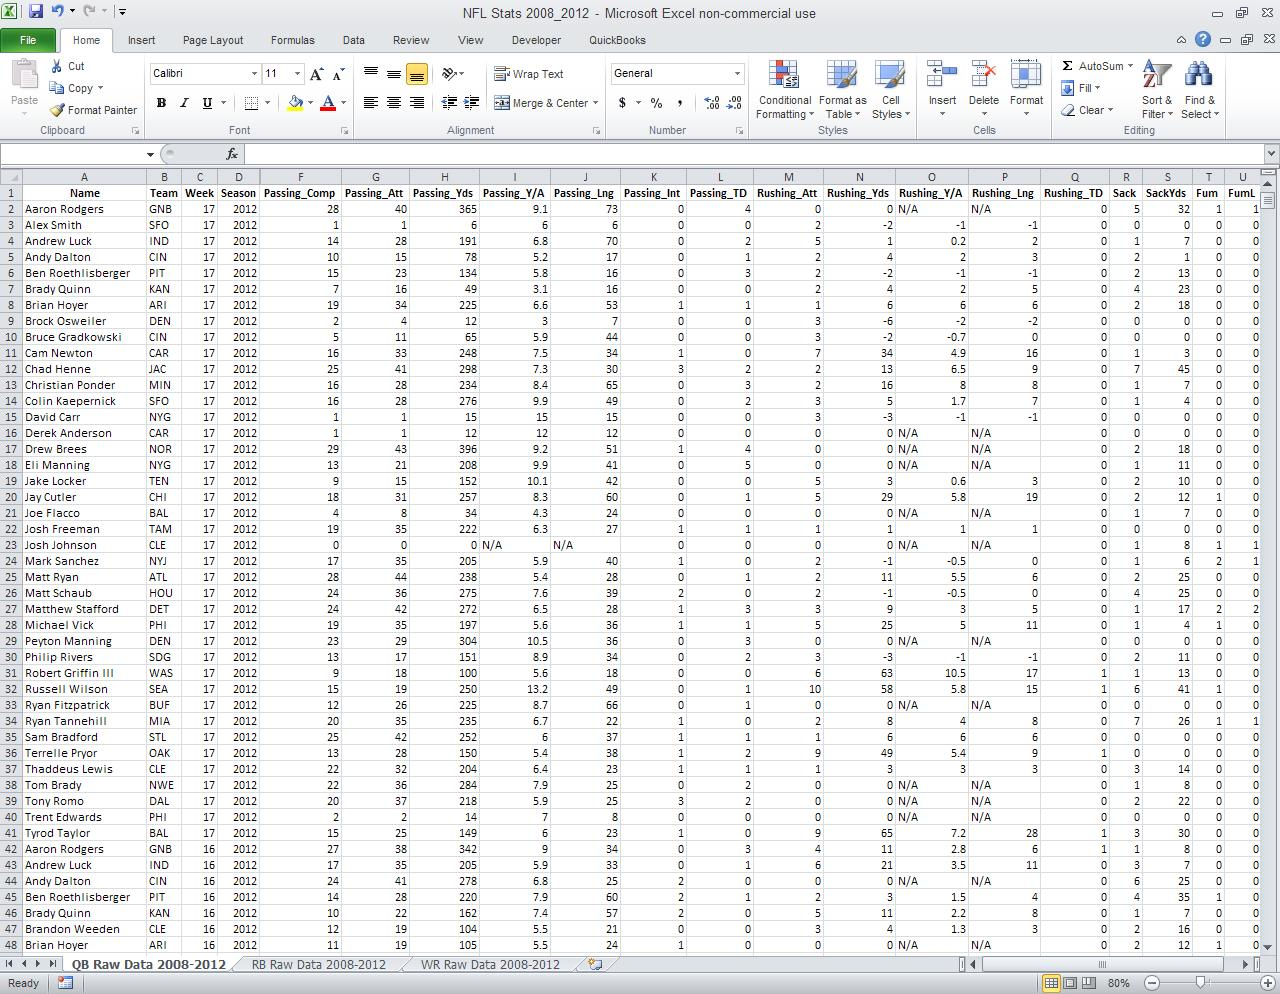The height and width of the screenshot is (994, 1280).
Task: Open the Formulas ribbon tab
Action: point(292,40)
